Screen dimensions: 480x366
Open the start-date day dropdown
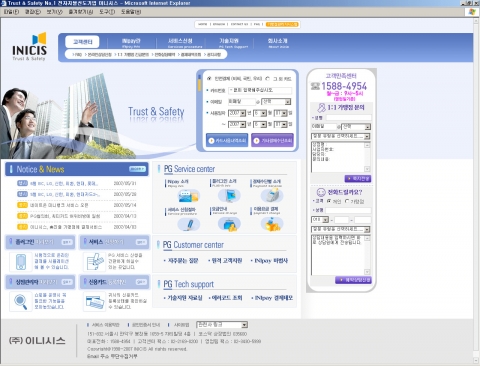281,113
